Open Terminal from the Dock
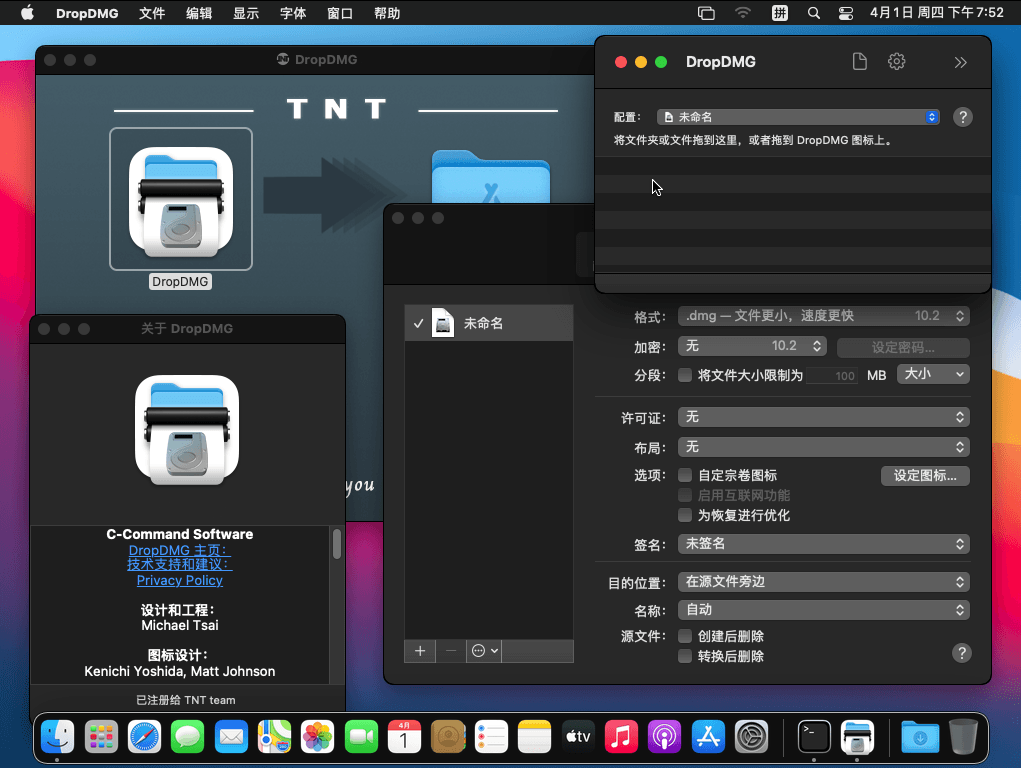Viewport: 1021px width, 768px height. [x=814, y=737]
